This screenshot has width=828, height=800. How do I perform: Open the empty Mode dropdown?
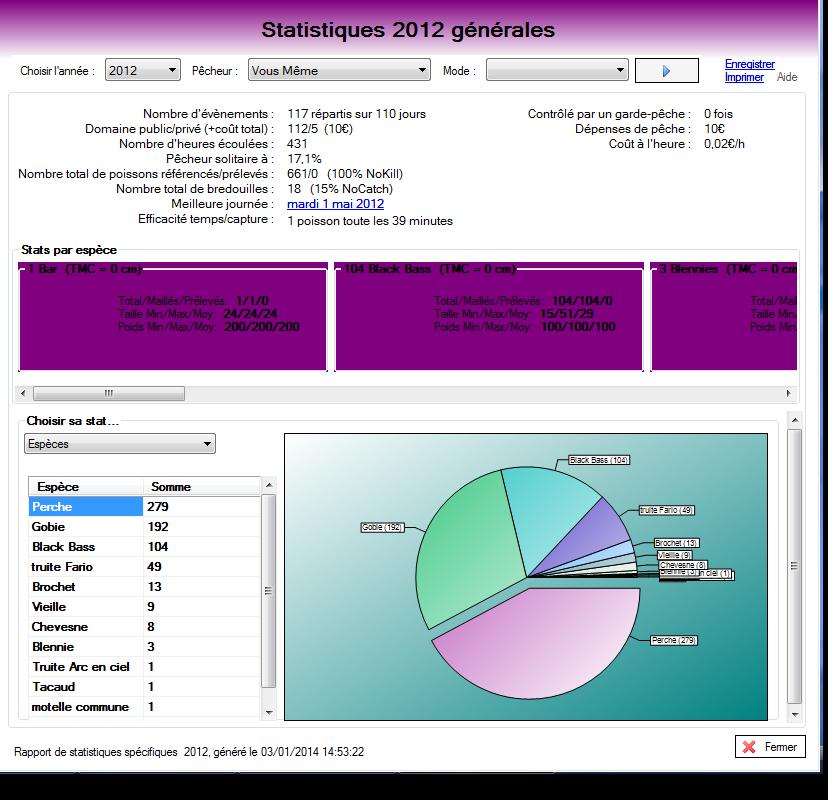(557, 70)
